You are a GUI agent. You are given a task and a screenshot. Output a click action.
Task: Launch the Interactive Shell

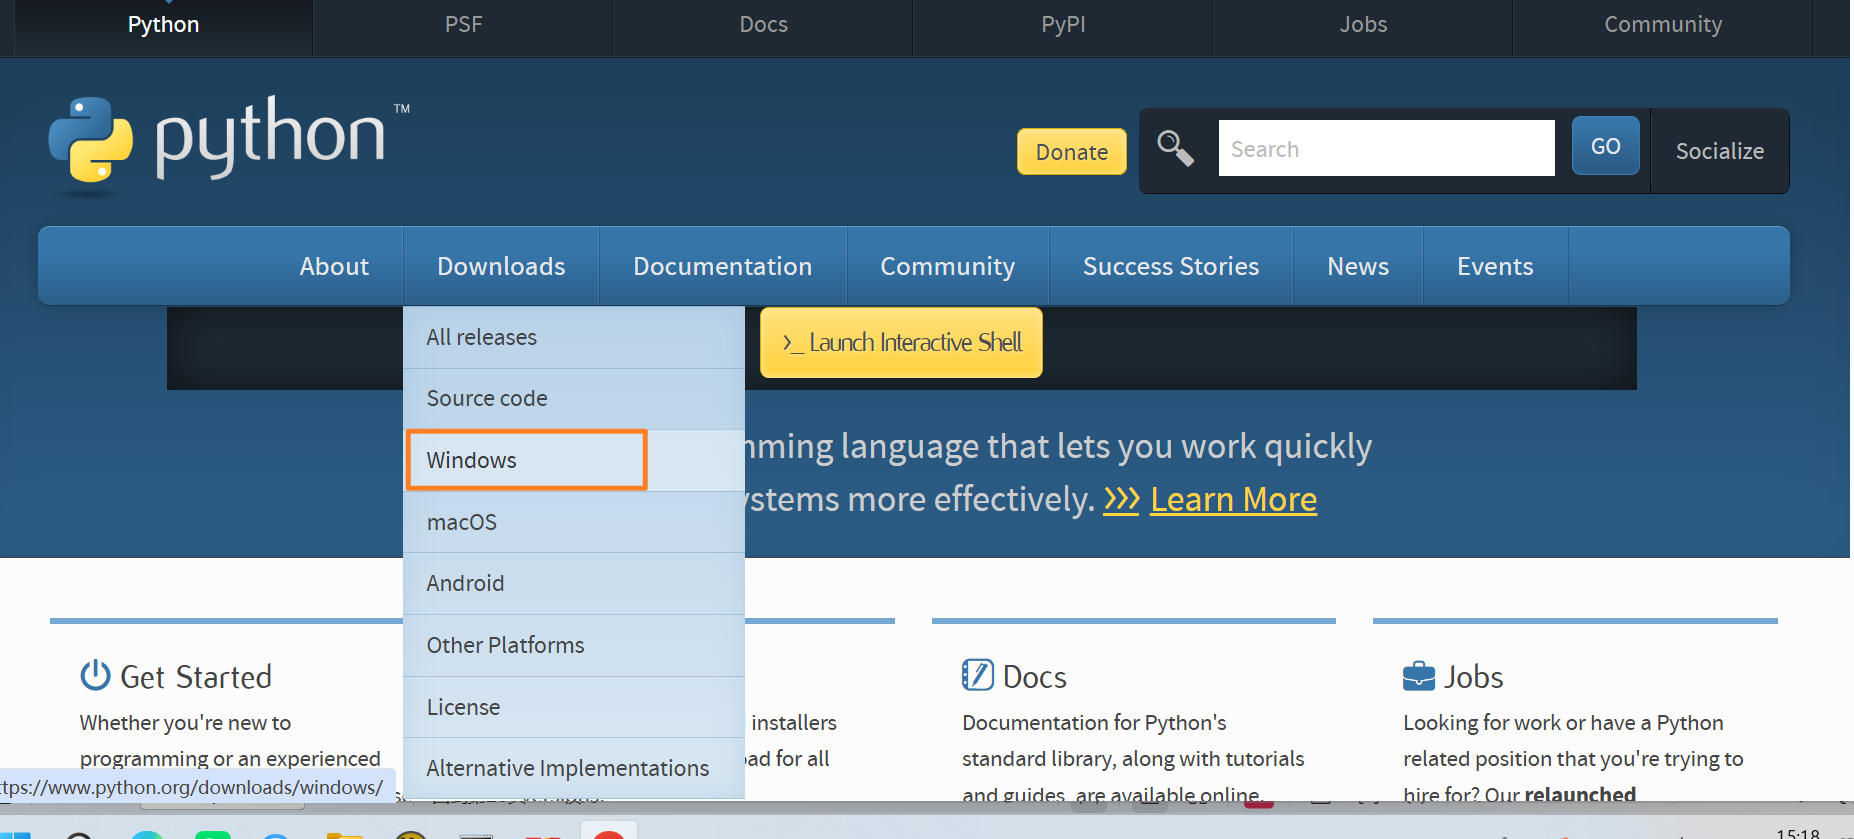901,342
